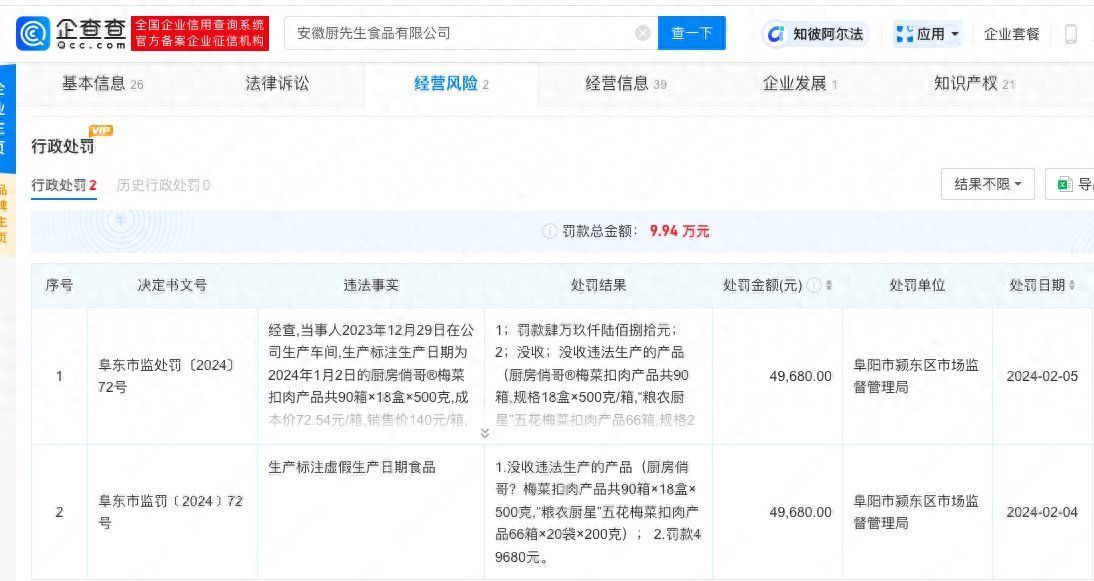Click the info icon beside 罚款总金额
Screen dimensions: 1094x581
(550, 231)
